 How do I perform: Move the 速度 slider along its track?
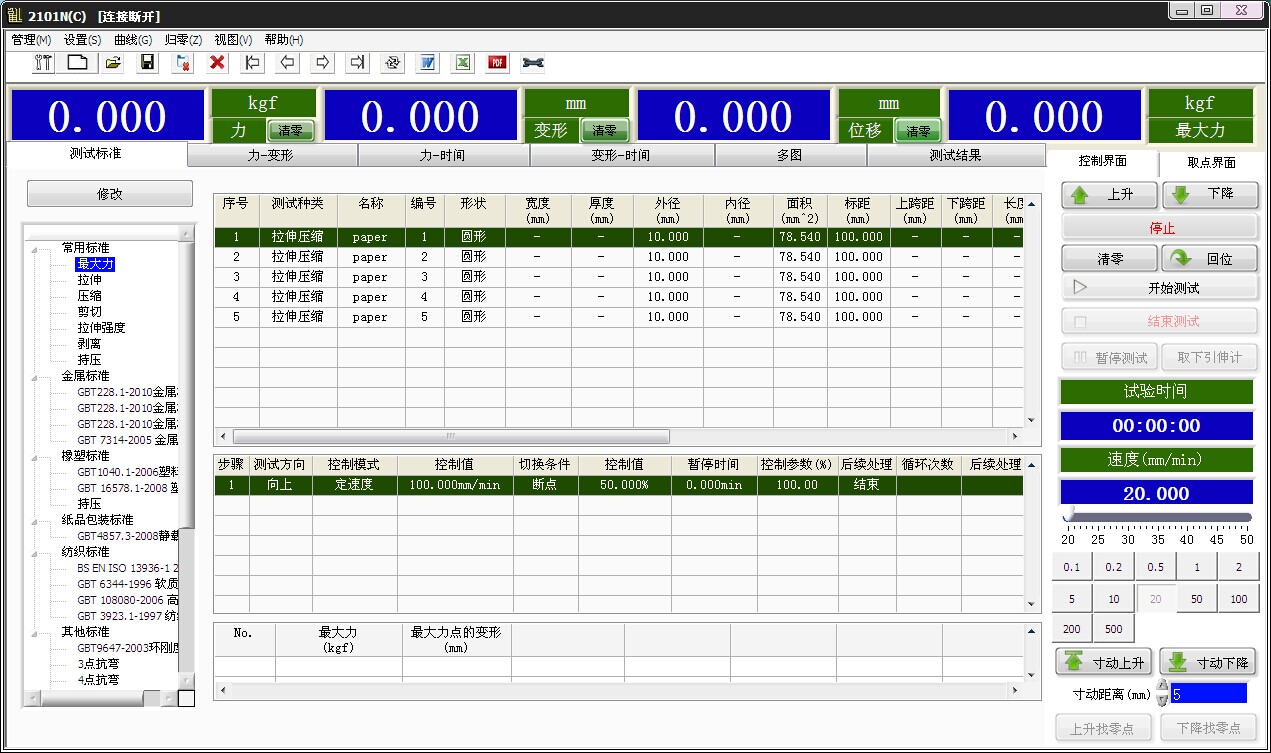(x=1158, y=517)
